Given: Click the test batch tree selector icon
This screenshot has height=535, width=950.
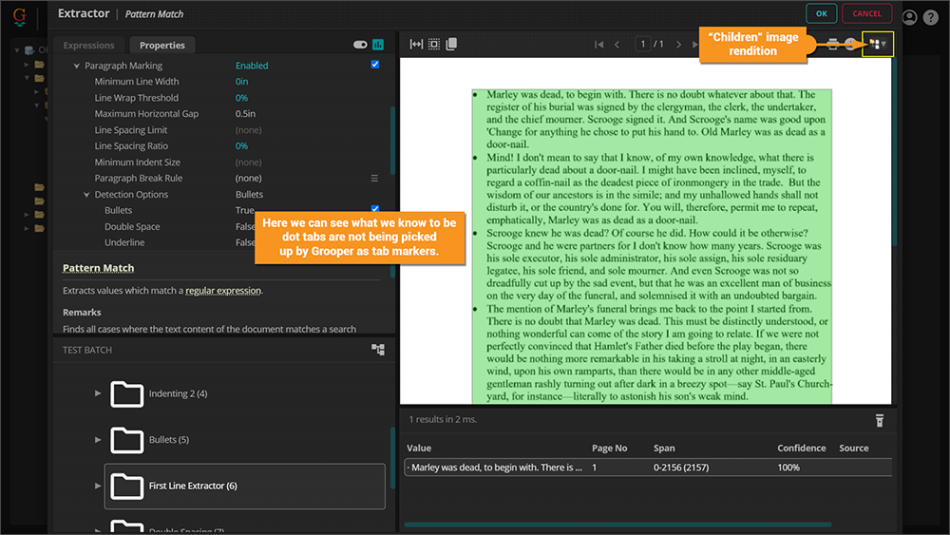Looking at the screenshot, I should [x=378, y=350].
